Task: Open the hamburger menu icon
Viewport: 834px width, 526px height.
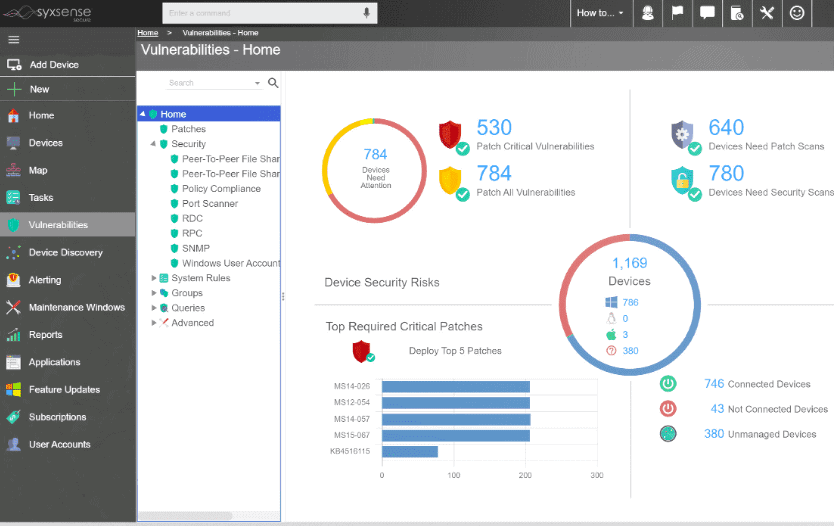Action: pyautogui.click(x=14, y=39)
